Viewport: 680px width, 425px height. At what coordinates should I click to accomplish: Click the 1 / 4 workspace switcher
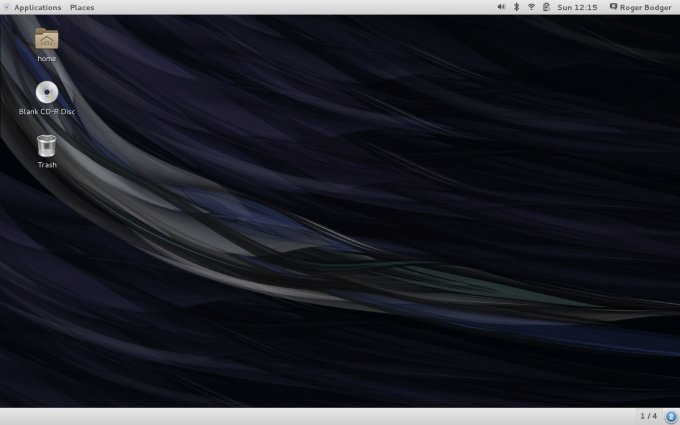point(648,416)
